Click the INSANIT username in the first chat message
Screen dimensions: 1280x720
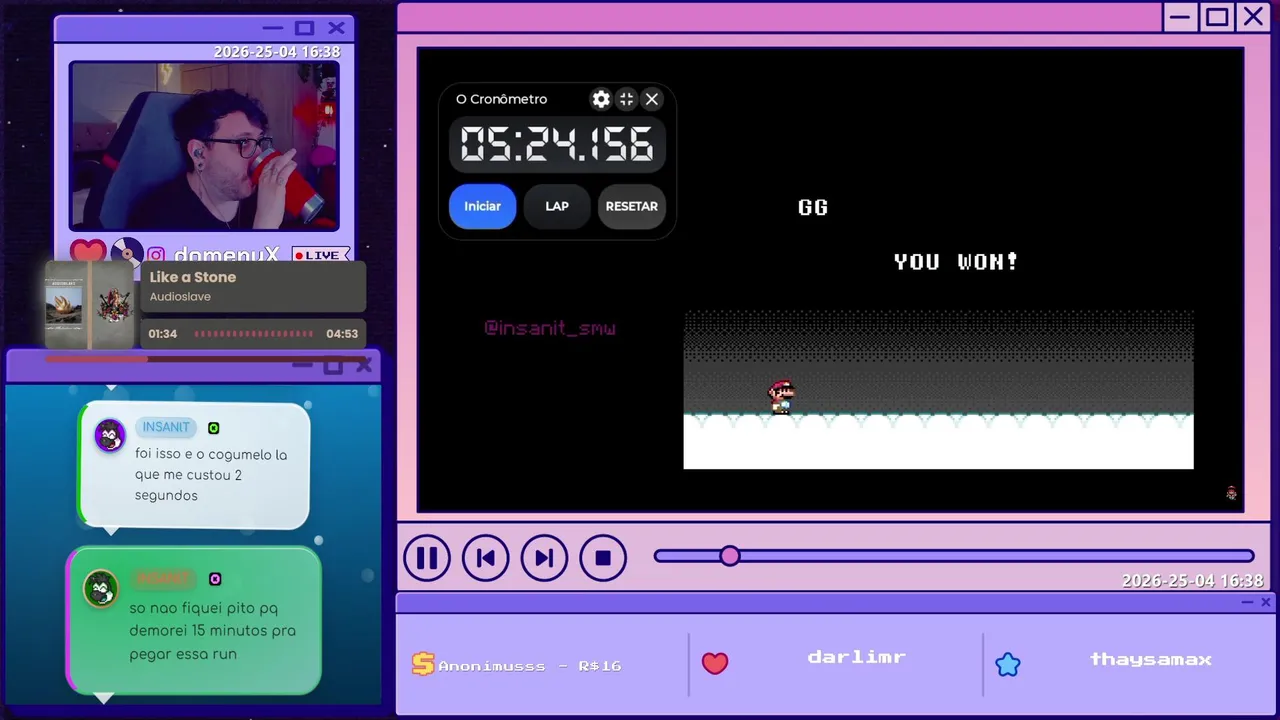point(166,427)
